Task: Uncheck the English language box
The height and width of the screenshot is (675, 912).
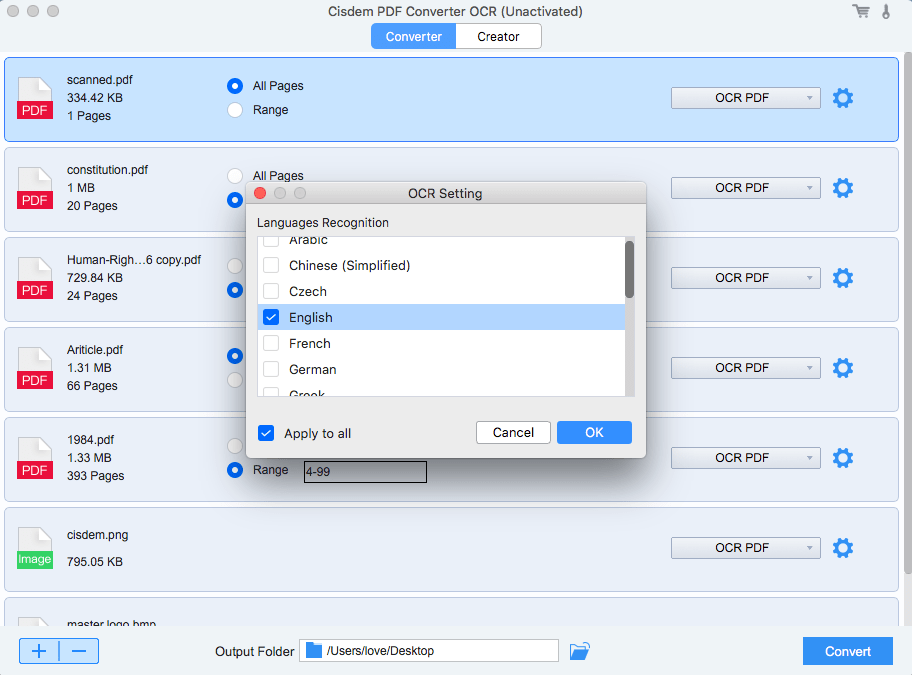Action: [x=271, y=317]
